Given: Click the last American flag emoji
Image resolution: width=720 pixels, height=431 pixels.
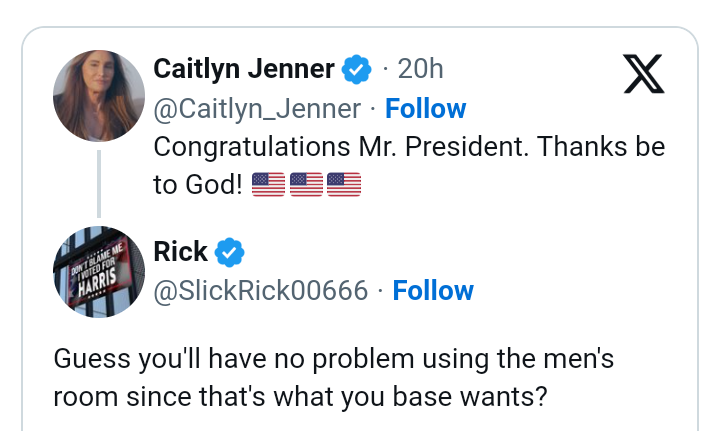Looking at the screenshot, I should (344, 185).
